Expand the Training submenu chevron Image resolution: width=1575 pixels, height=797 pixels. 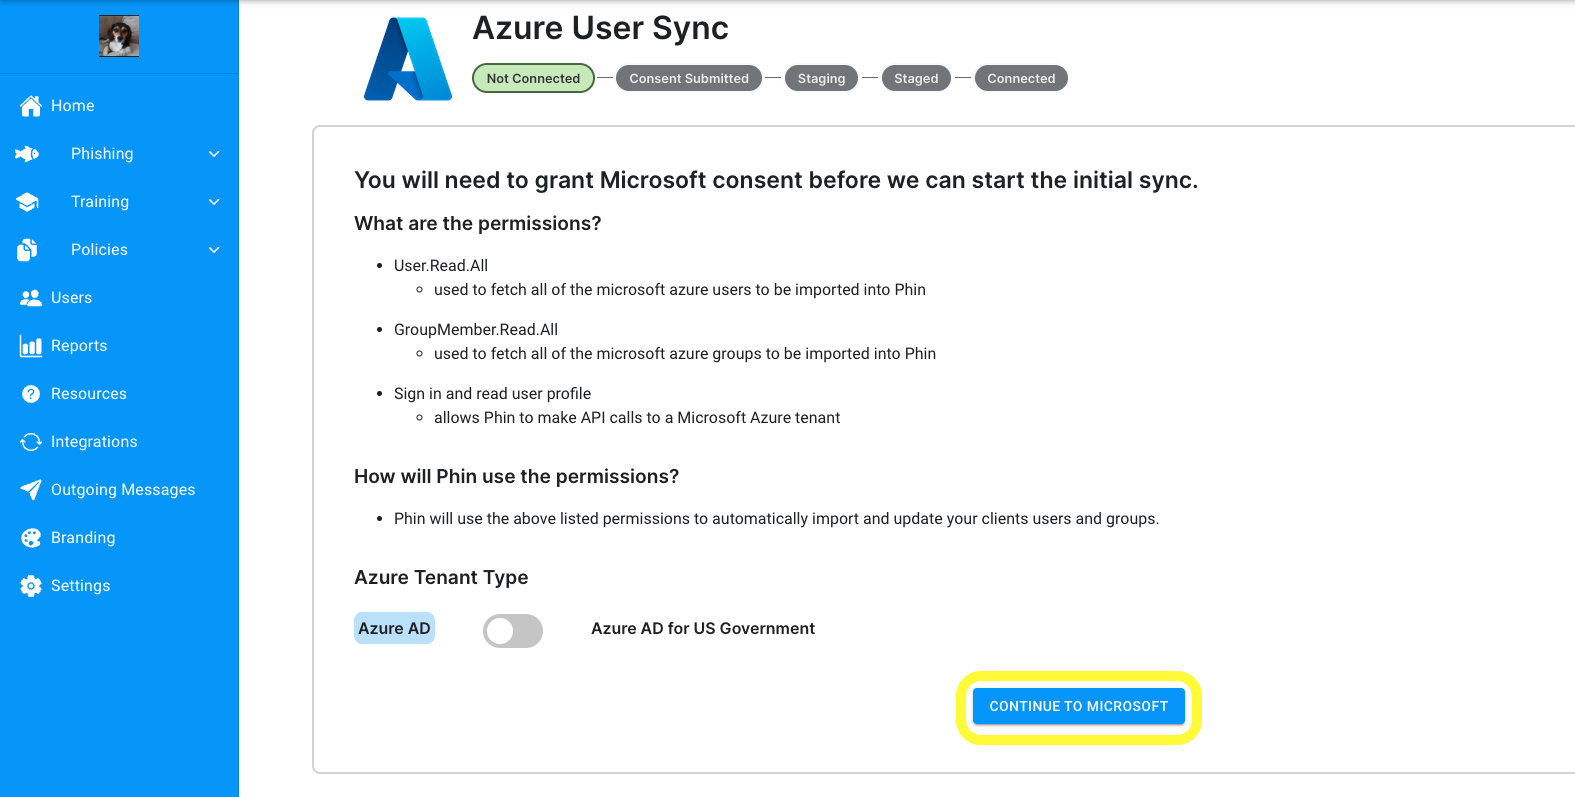[214, 202]
